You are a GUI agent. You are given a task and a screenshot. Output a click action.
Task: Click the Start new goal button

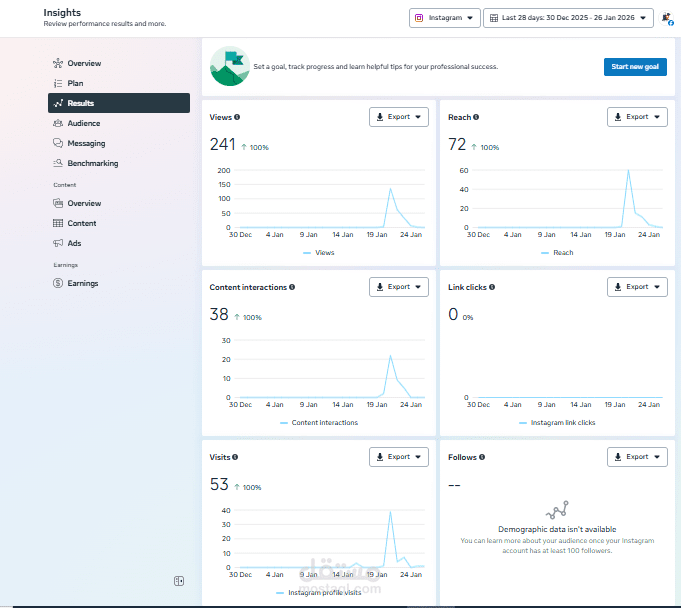click(x=635, y=67)
